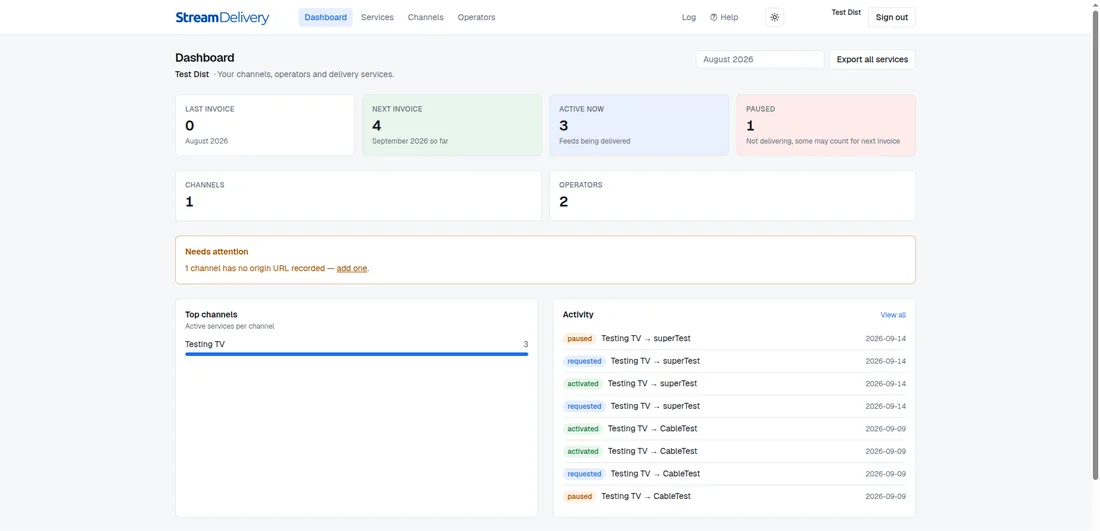Open the Services tab
Image resolution: width=1100 pixels, height=531 pixels.
click(x=377, y=18)
